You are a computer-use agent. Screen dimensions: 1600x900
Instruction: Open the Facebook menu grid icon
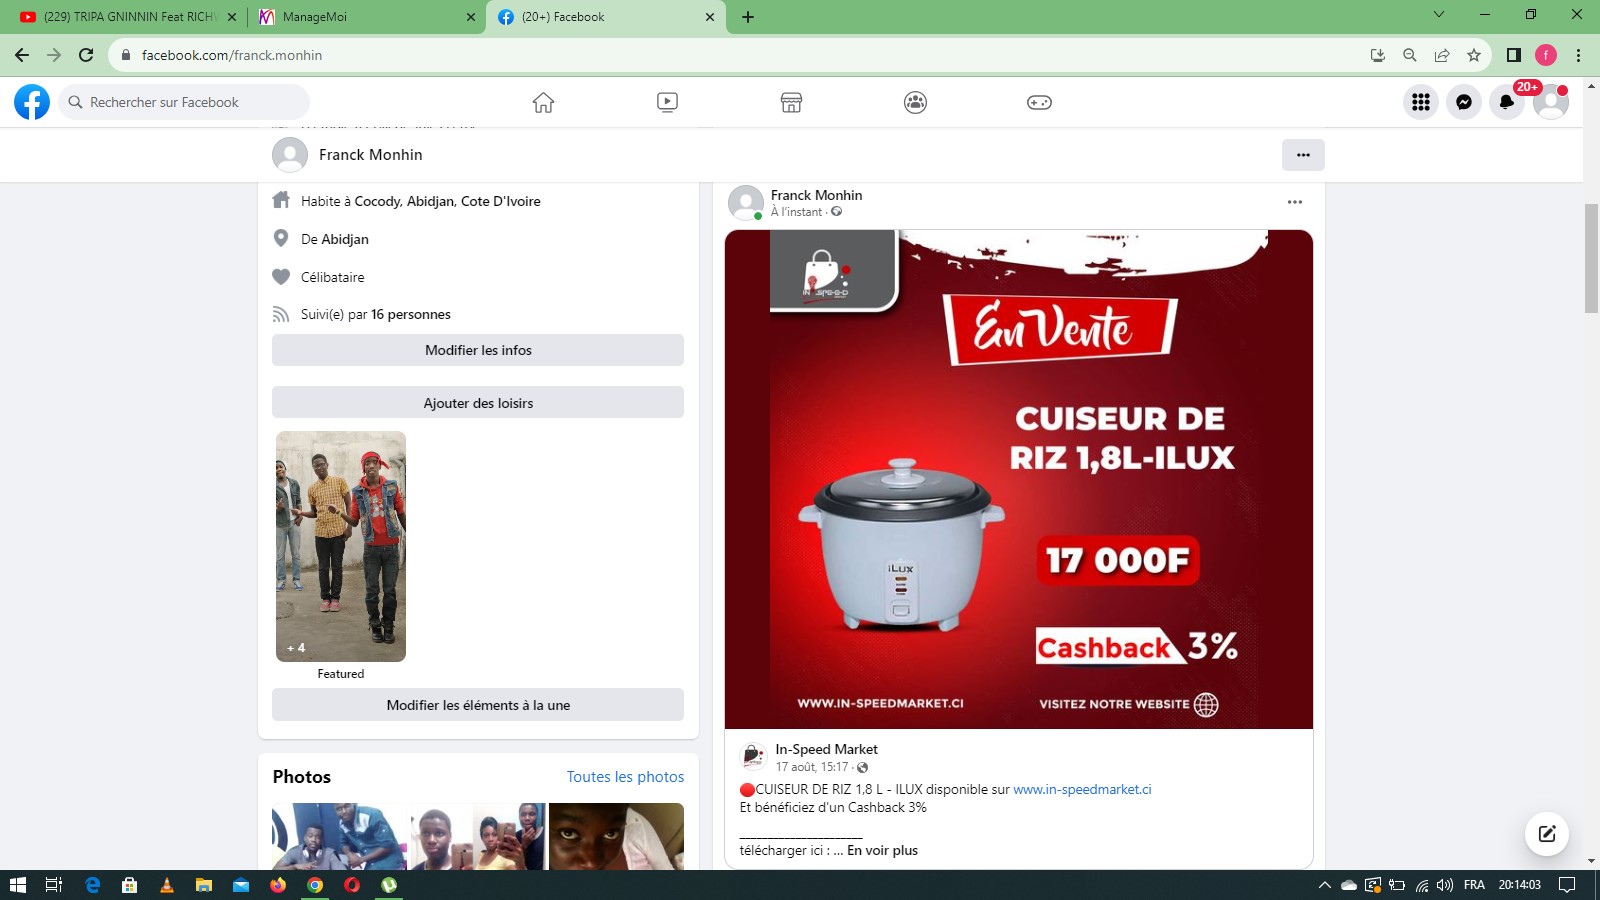(x=1421, y=102)
